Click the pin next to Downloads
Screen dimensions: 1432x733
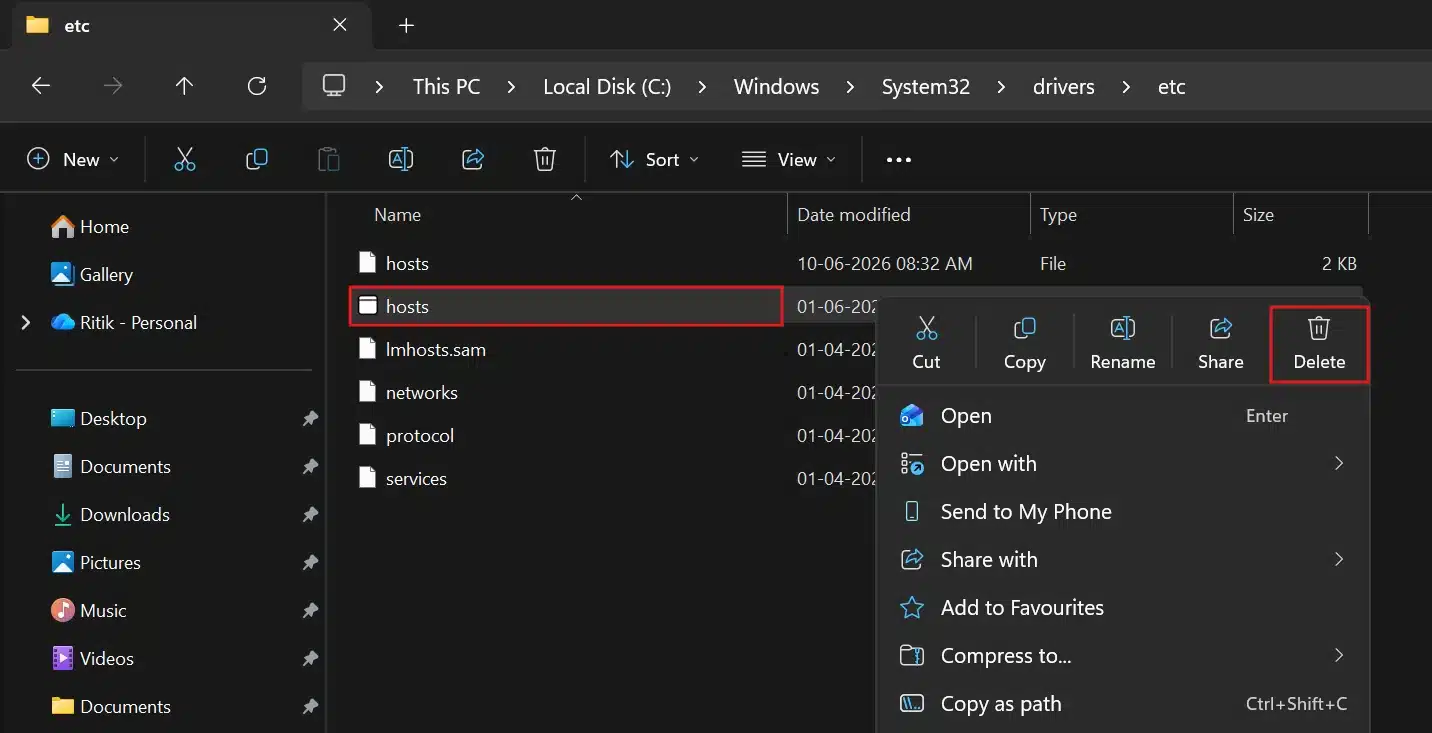point(310,515)
